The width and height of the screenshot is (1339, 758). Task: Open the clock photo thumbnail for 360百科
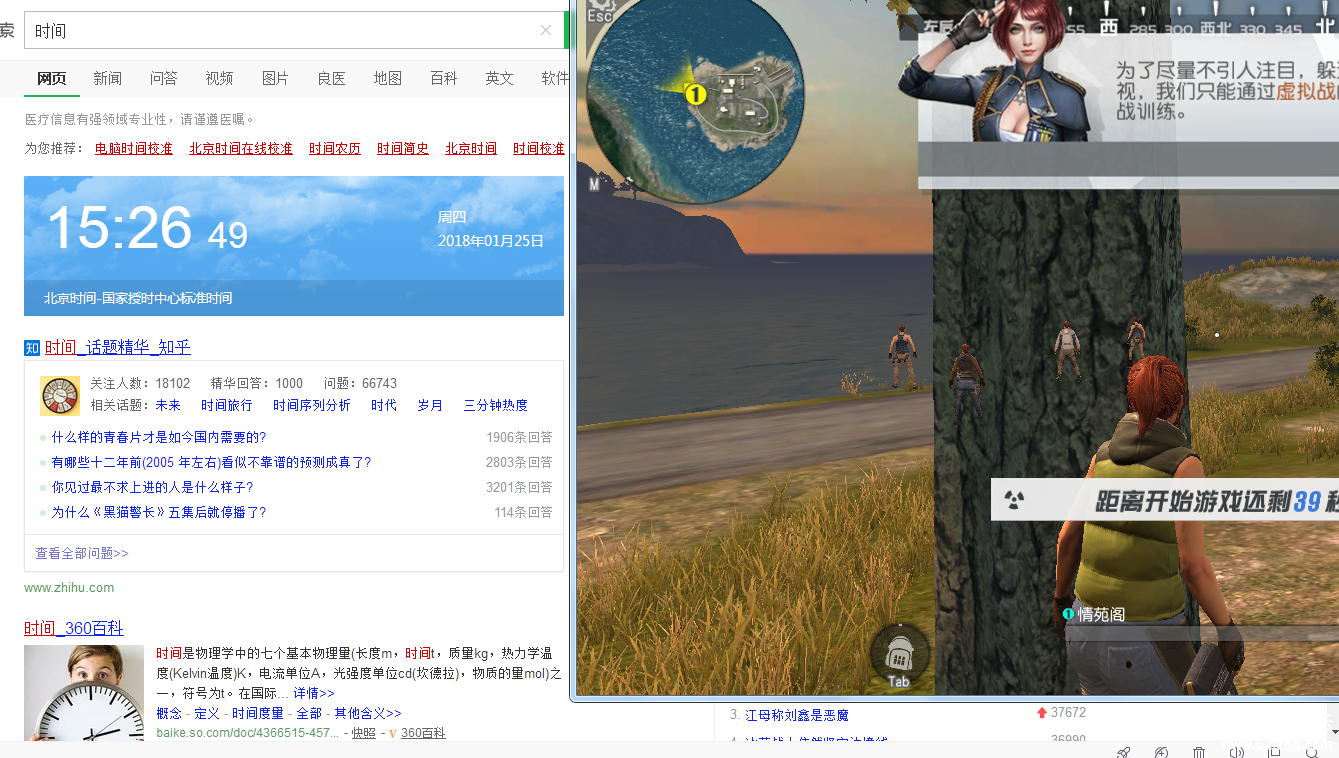coord(84,692)
